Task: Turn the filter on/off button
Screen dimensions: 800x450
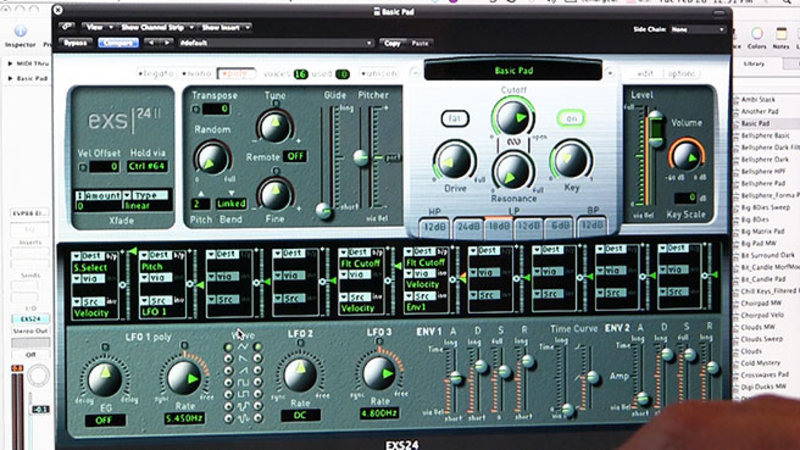Action: coord(571,118)
